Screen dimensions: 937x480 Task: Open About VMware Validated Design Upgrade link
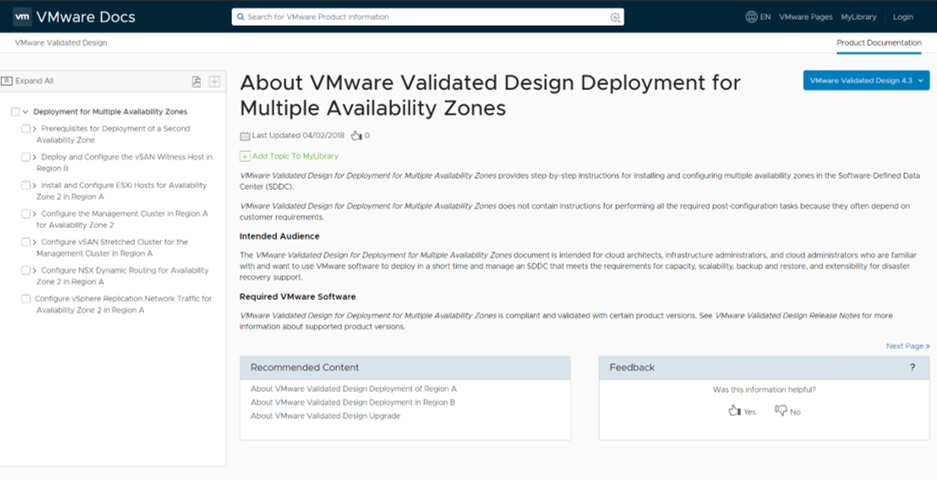[325, 416]
